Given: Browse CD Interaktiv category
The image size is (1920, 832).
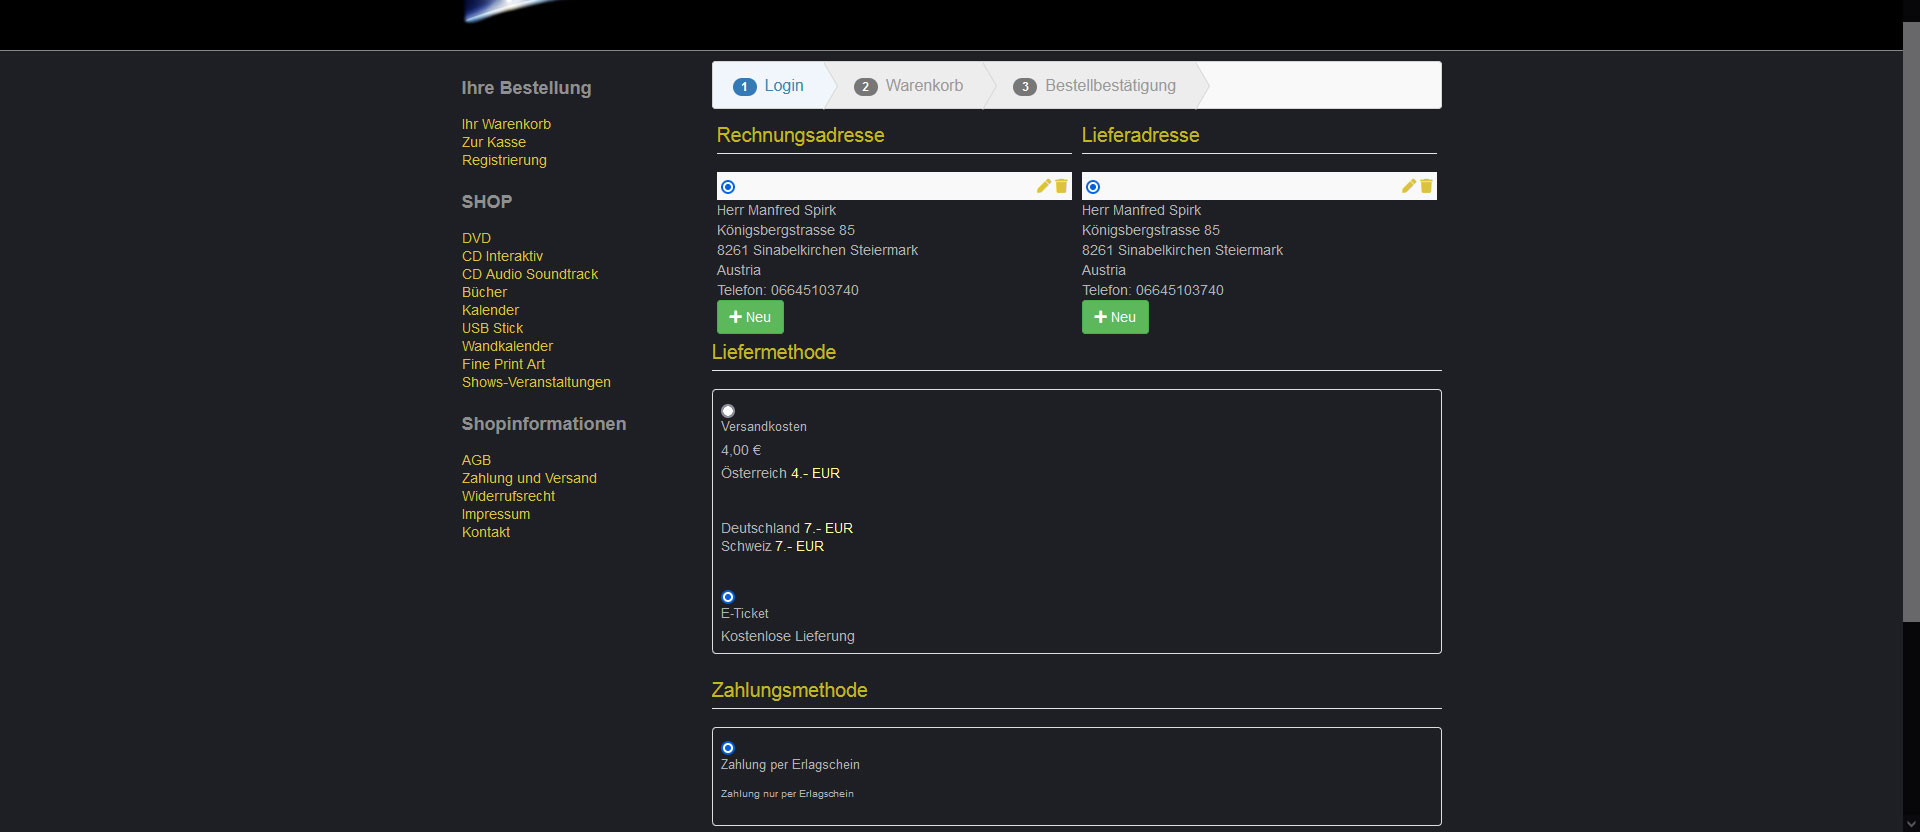Looking at the screenshot, I should 502,256.
